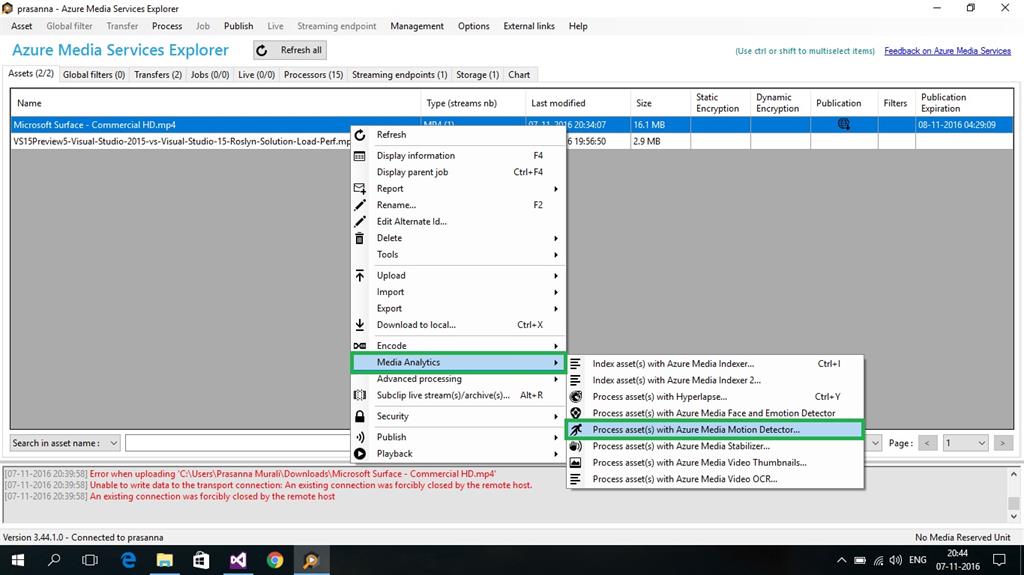Click the Delete trash can icon
Image resolution: width=1024 pixels, height=575 pixels.
pos(360,238)
